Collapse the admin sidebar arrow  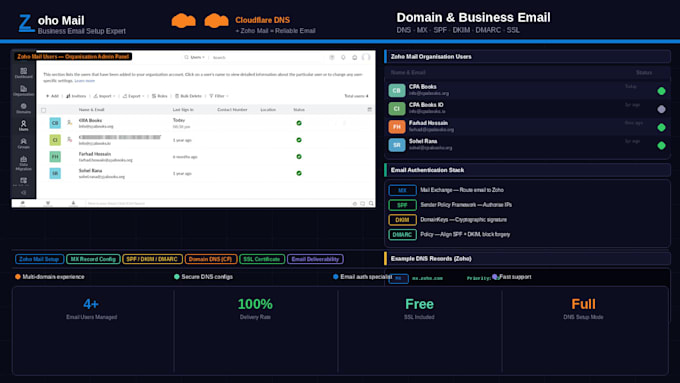tap(23, 193)
